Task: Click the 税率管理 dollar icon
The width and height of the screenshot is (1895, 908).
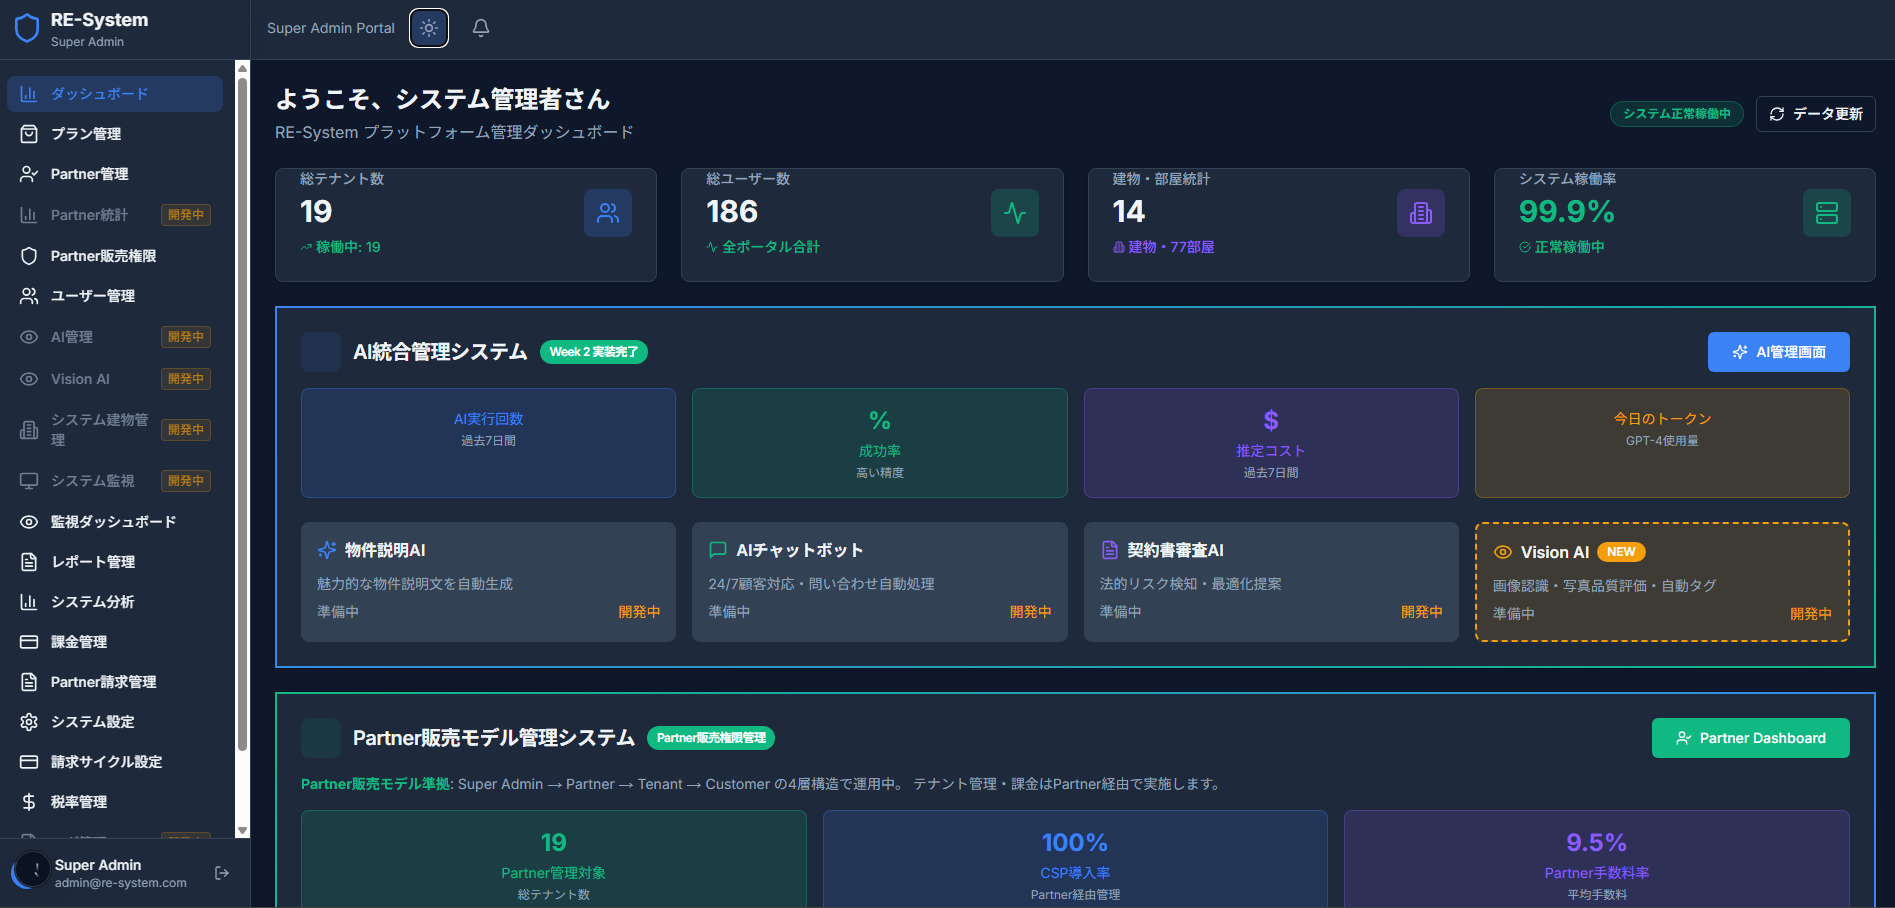Action: pos(29,802)
